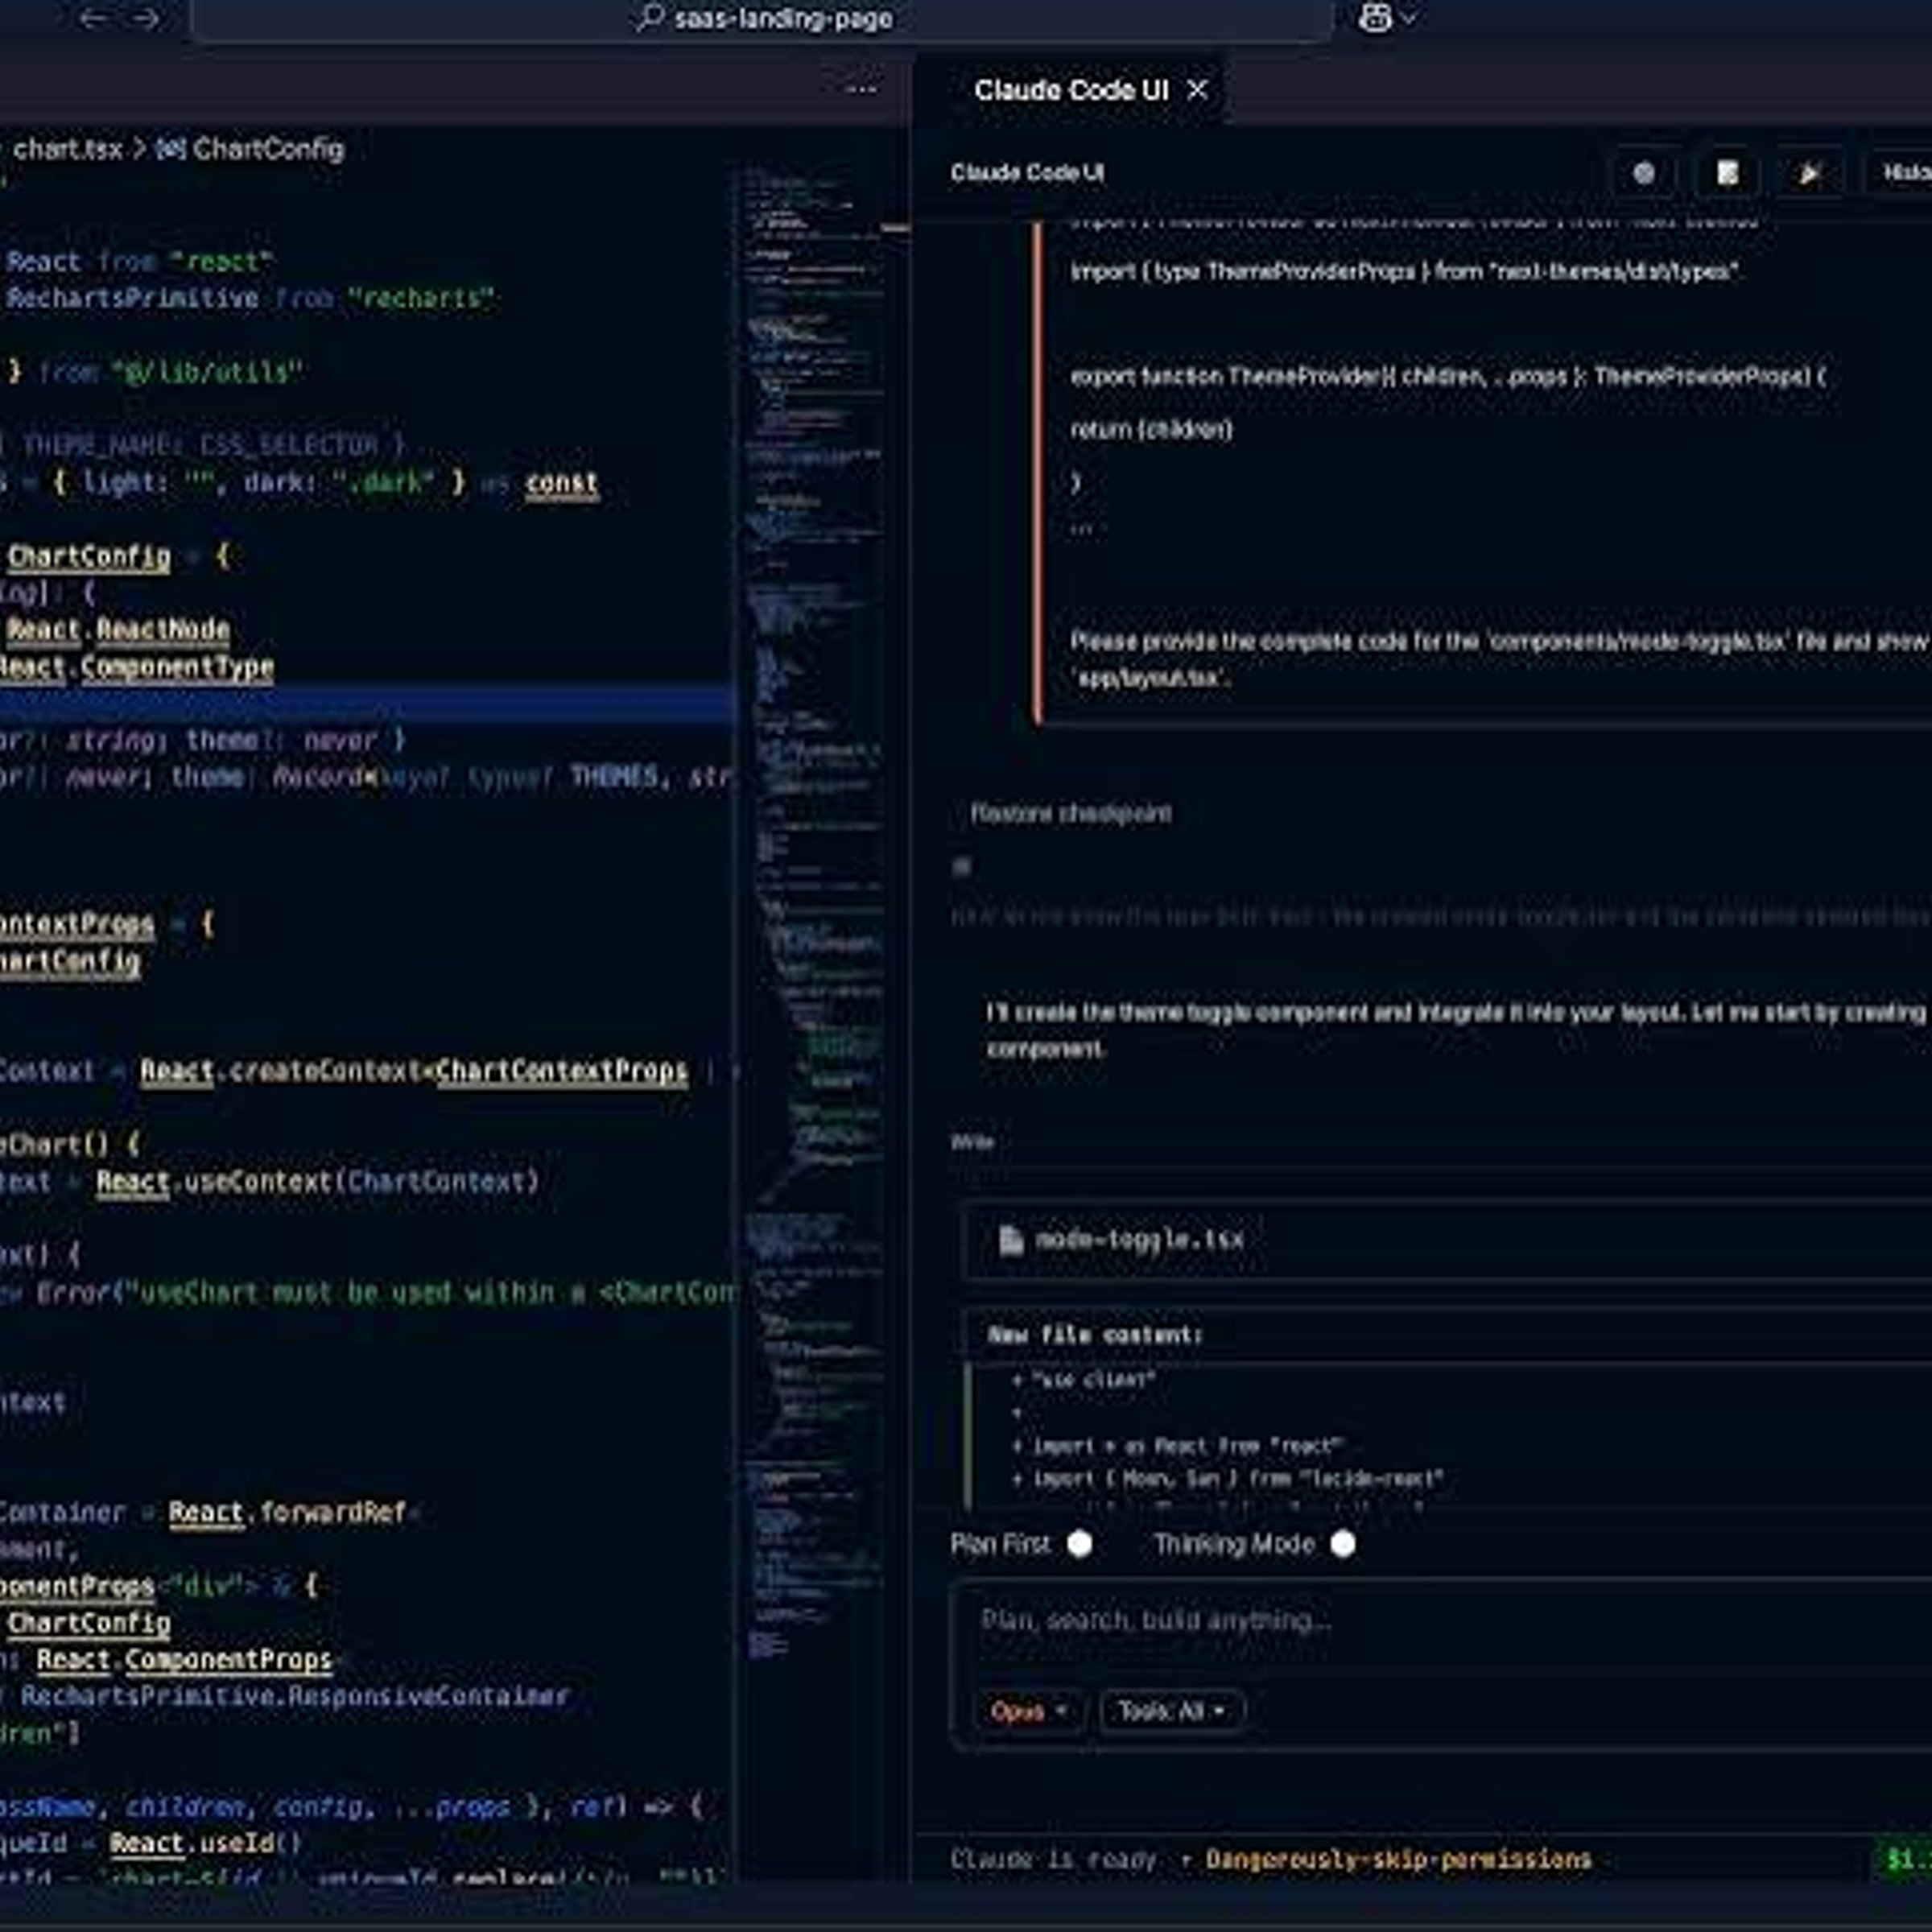
Task: Click Dangerously-skip-permissions status text
Action: point(1398,1859)
